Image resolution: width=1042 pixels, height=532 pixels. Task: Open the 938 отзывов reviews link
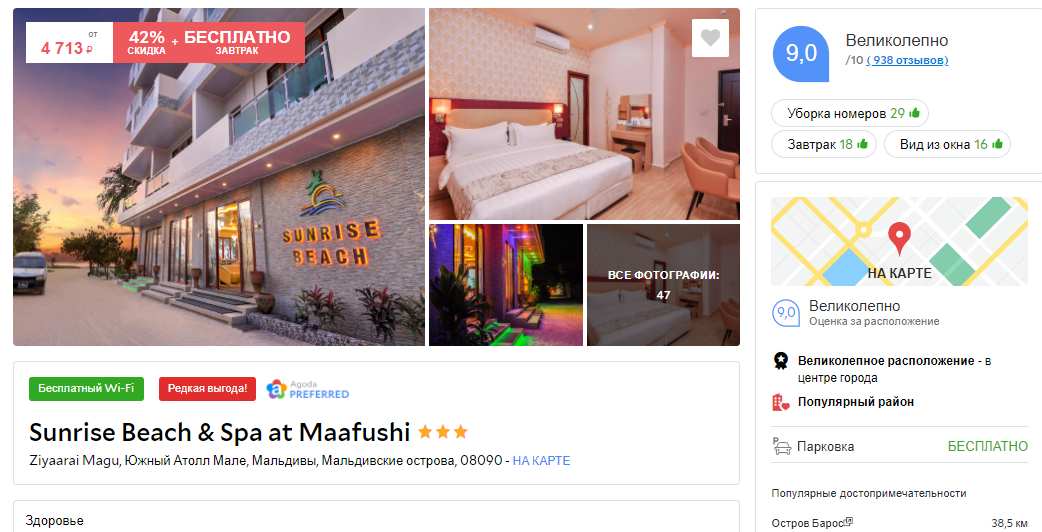(x=907, y=60)
